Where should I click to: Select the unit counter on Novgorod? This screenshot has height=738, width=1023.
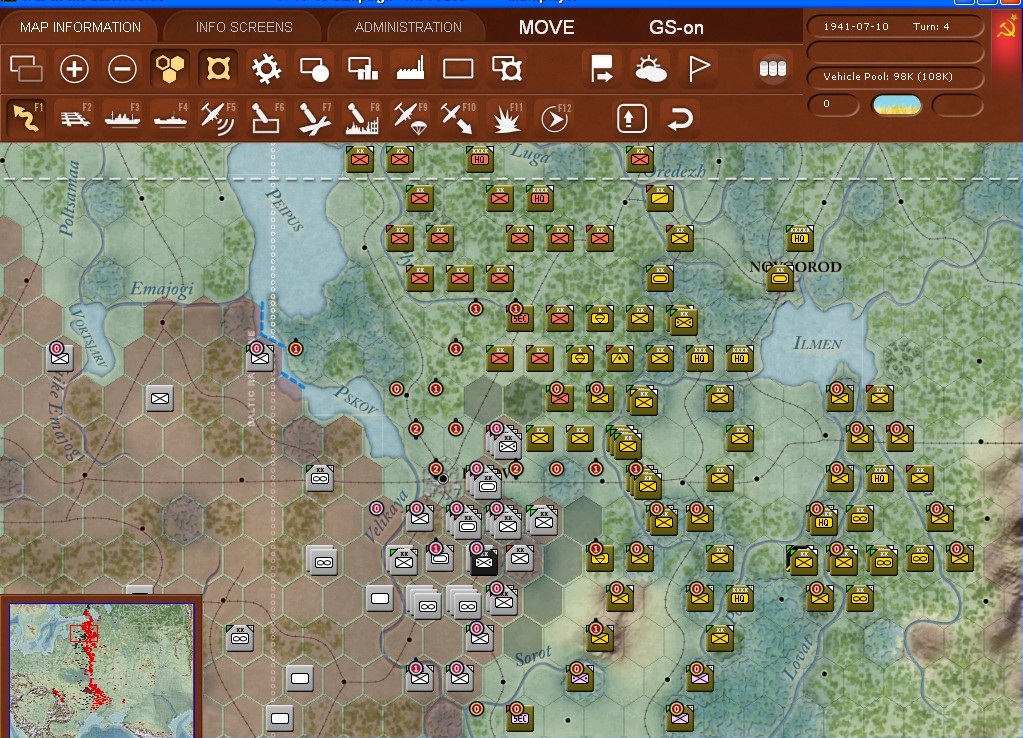point(780,279)
